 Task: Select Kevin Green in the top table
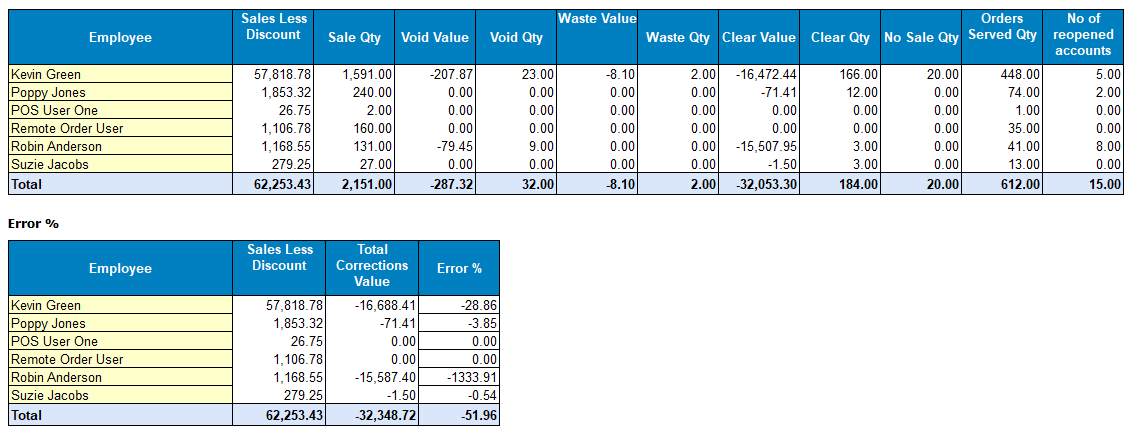tap(45, 74)
